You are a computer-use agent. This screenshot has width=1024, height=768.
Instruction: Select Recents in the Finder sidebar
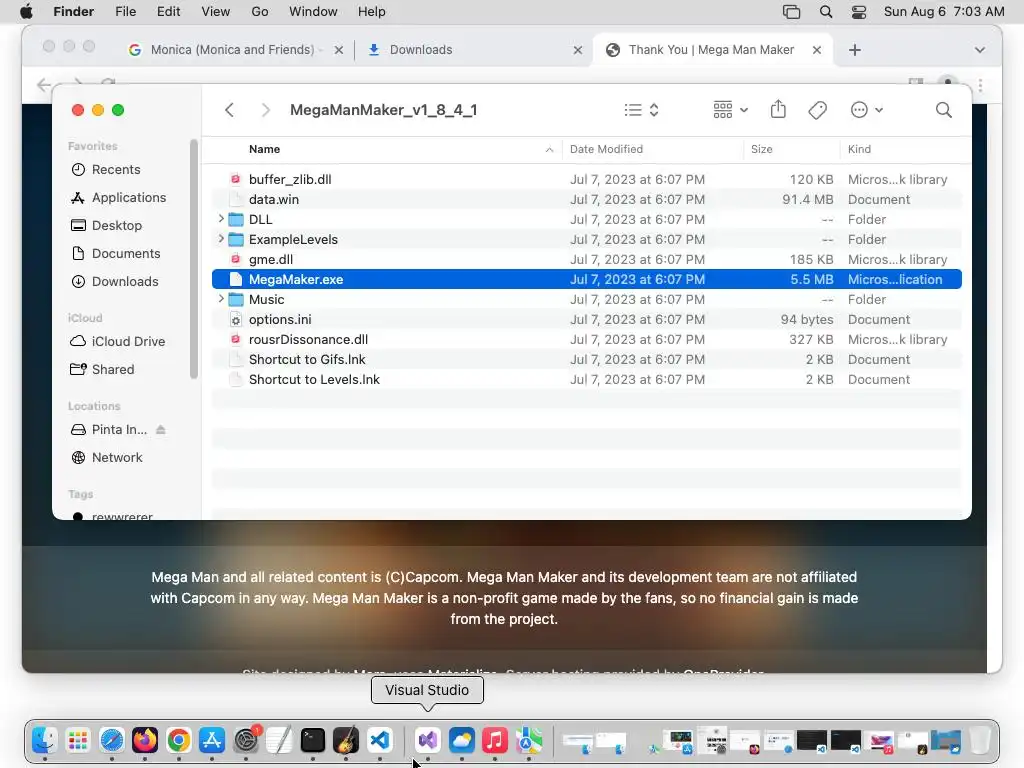point(116,169)
